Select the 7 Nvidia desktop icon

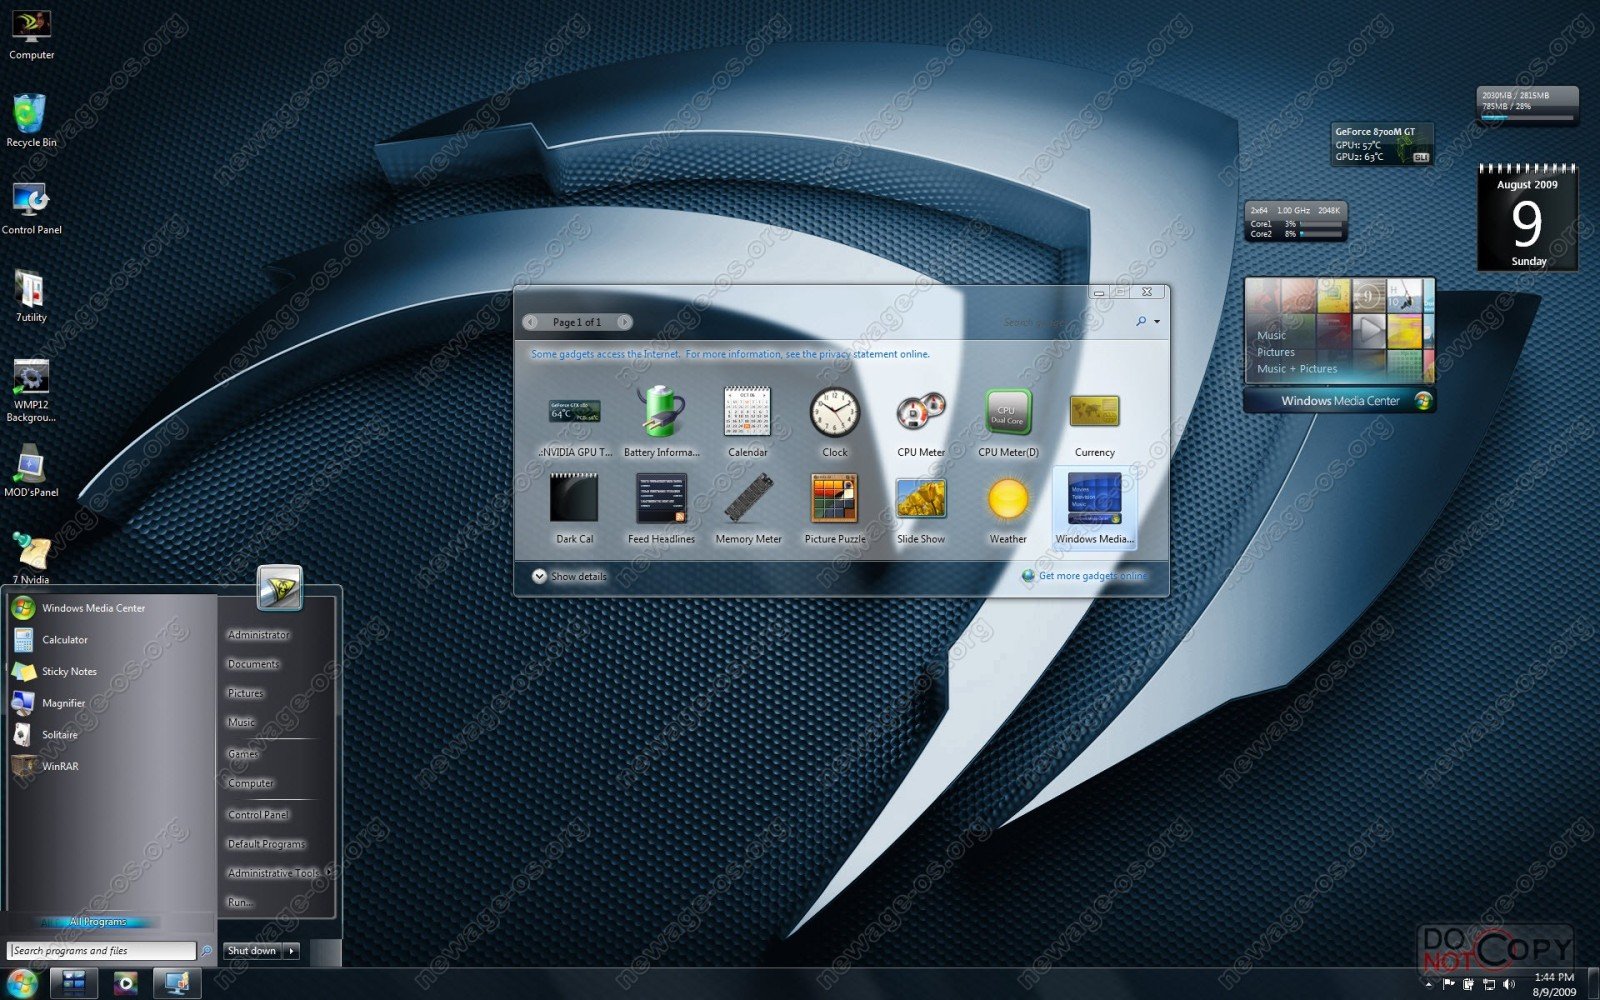coord(31,557)
